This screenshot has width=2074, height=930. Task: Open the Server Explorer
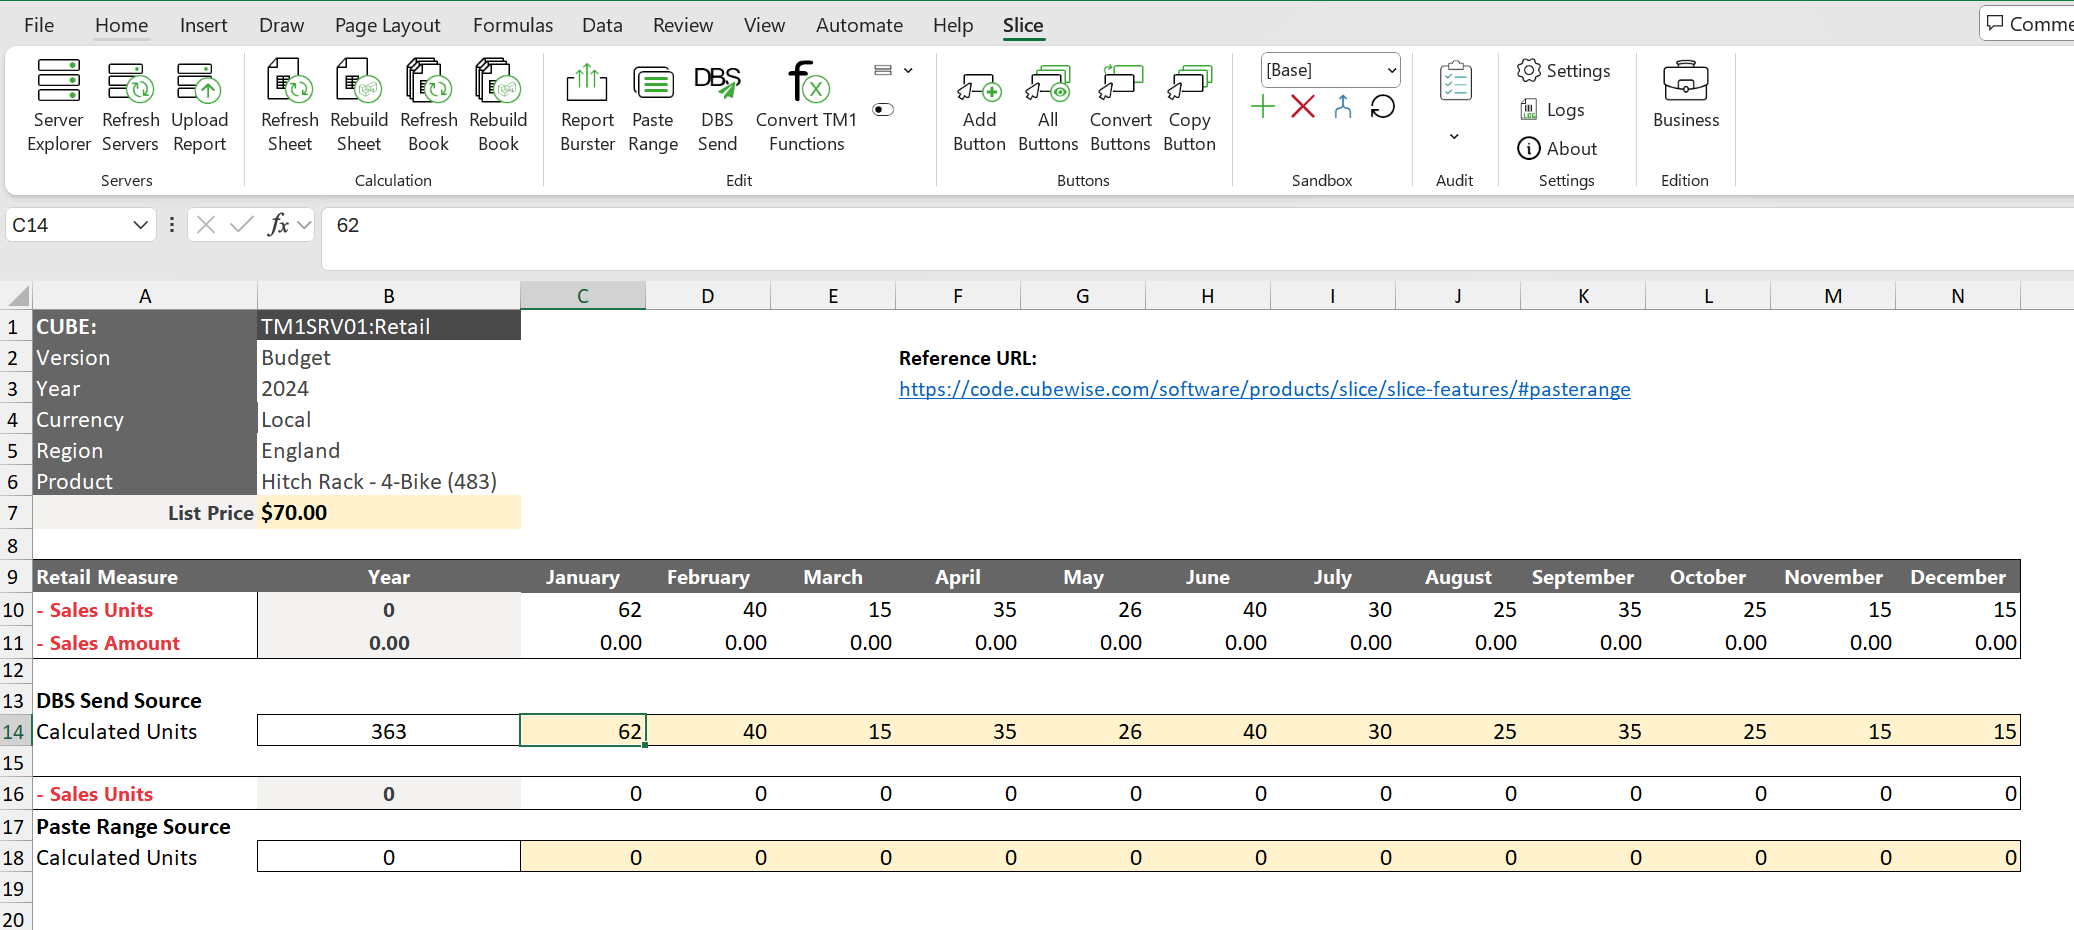59,106
